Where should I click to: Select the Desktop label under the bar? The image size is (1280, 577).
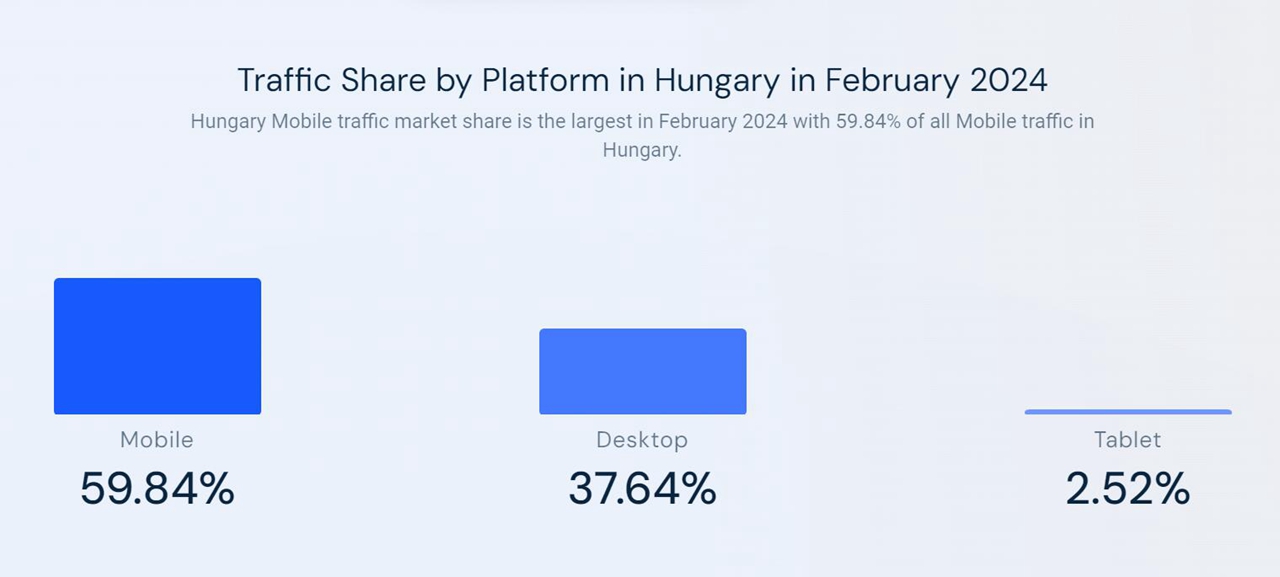642,439
